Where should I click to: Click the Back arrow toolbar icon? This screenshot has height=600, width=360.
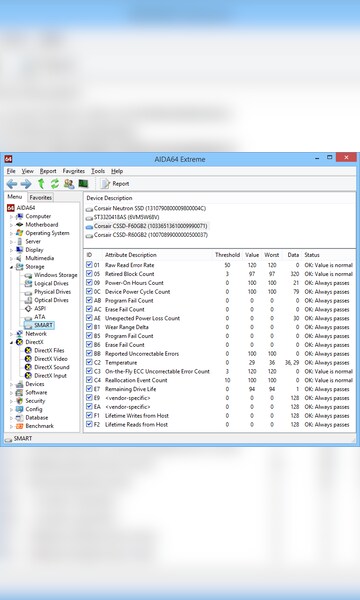point(11,184)
